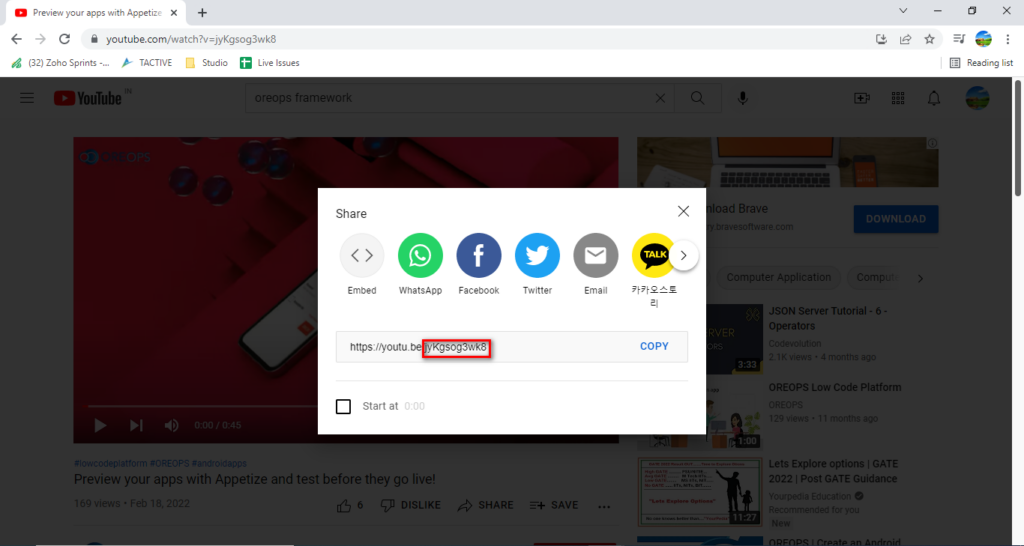The height and width of the screenshot is (546, 1024).
Task: Open media control icon in Chrome toolbar
Action: 959,39
